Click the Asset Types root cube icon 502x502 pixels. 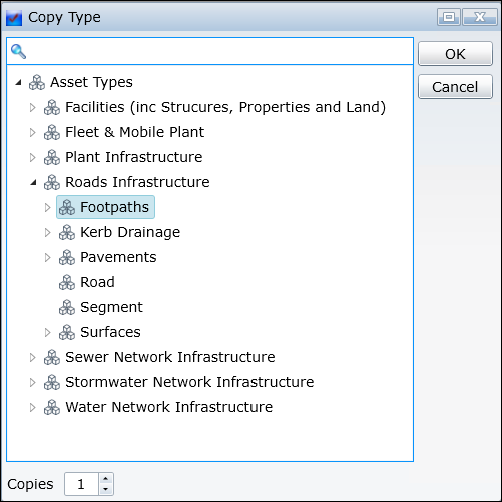37,82
